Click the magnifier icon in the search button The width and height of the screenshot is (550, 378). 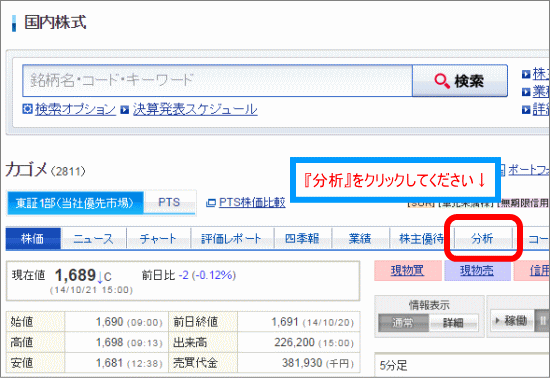click(x=442, y=81)
